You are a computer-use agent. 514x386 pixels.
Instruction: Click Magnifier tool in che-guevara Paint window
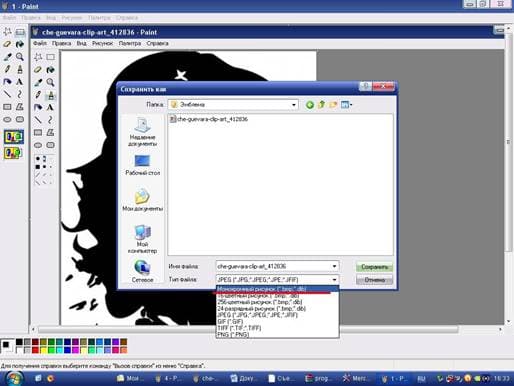click(50, 82)
